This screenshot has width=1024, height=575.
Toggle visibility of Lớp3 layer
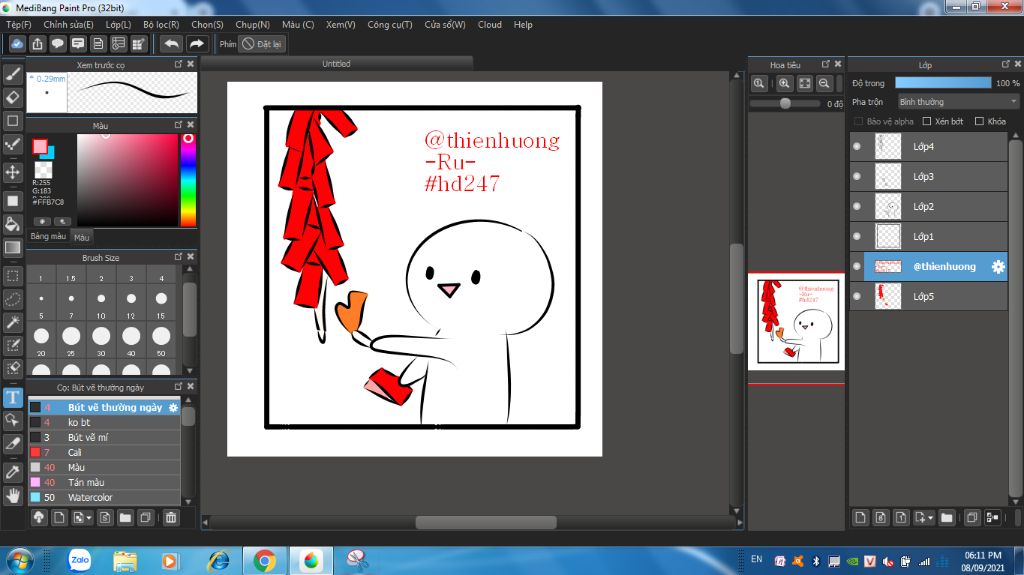[857, 176]
